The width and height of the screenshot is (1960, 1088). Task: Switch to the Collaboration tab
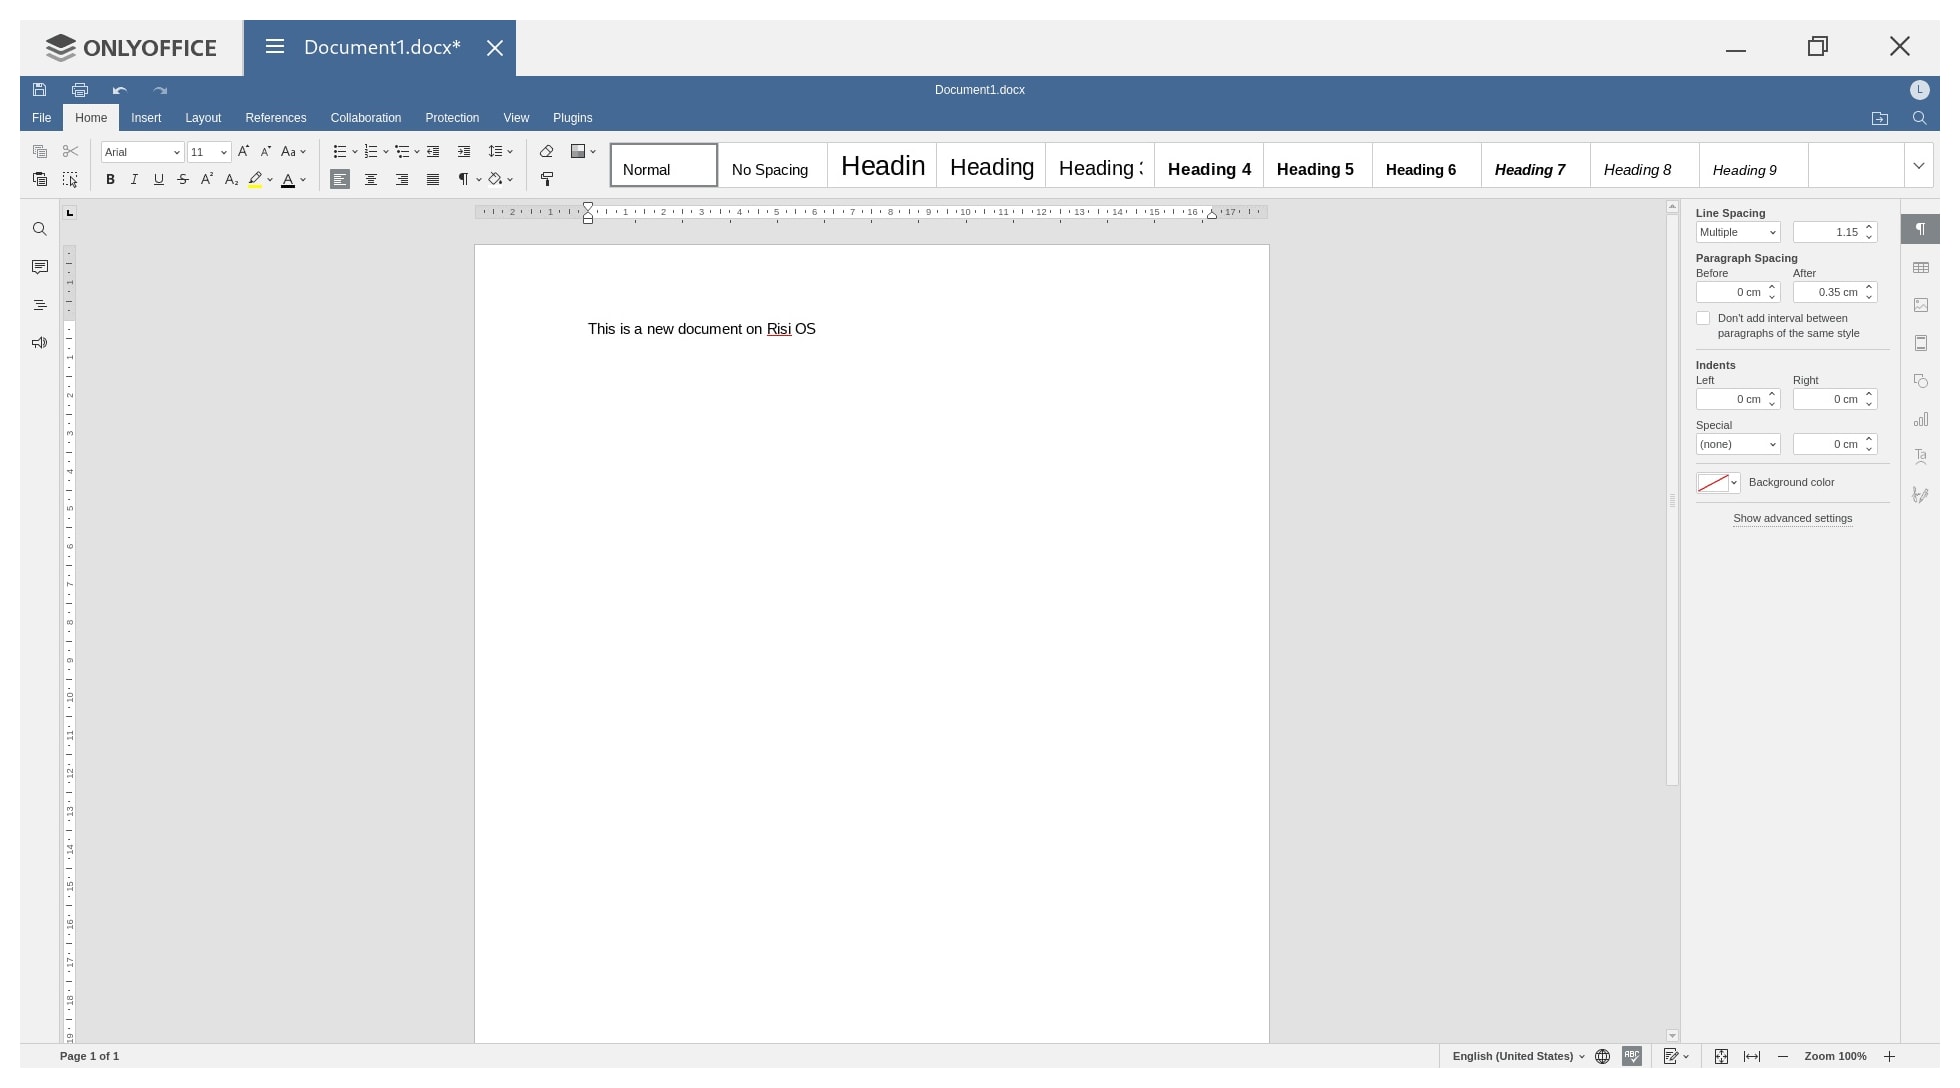tap(366, 118)
